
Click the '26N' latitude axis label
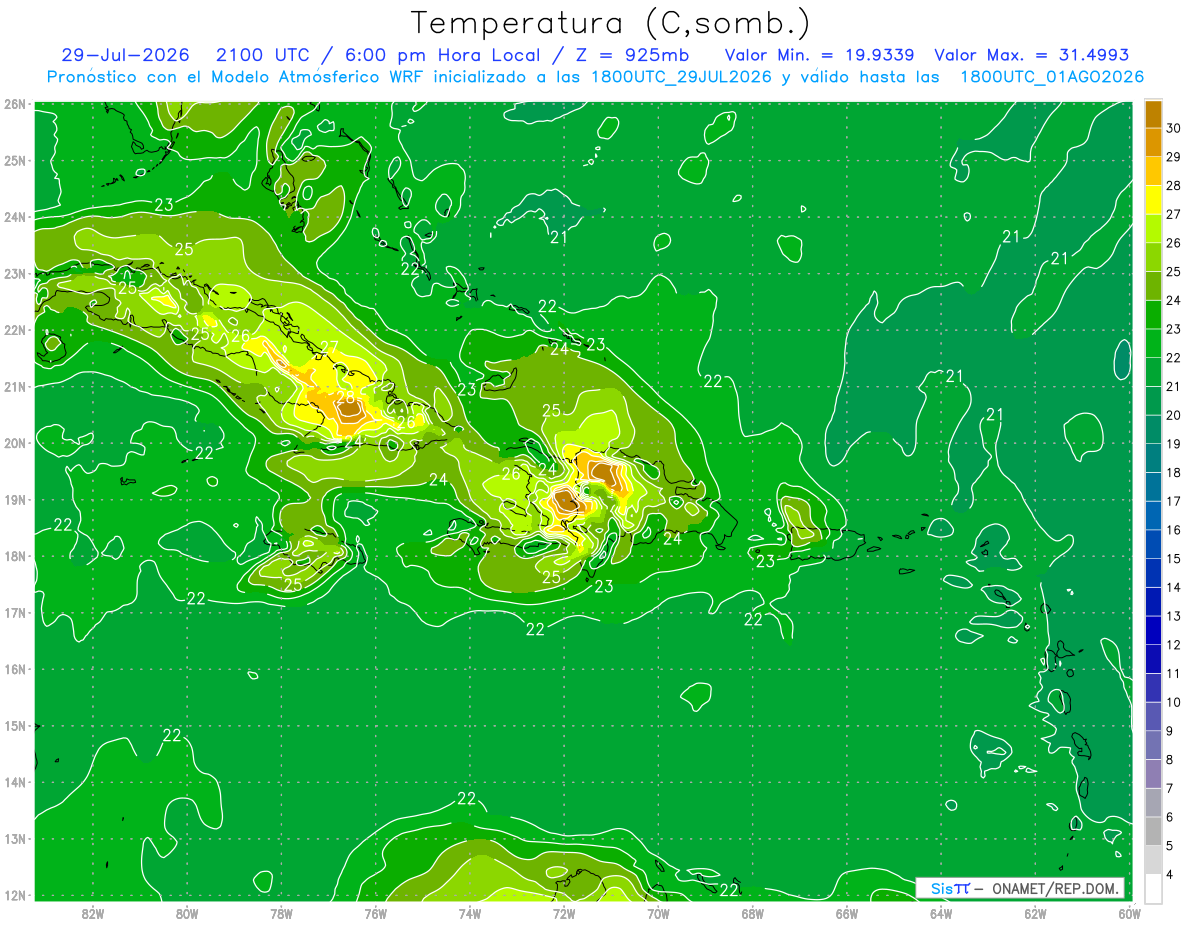coord(15,104)
